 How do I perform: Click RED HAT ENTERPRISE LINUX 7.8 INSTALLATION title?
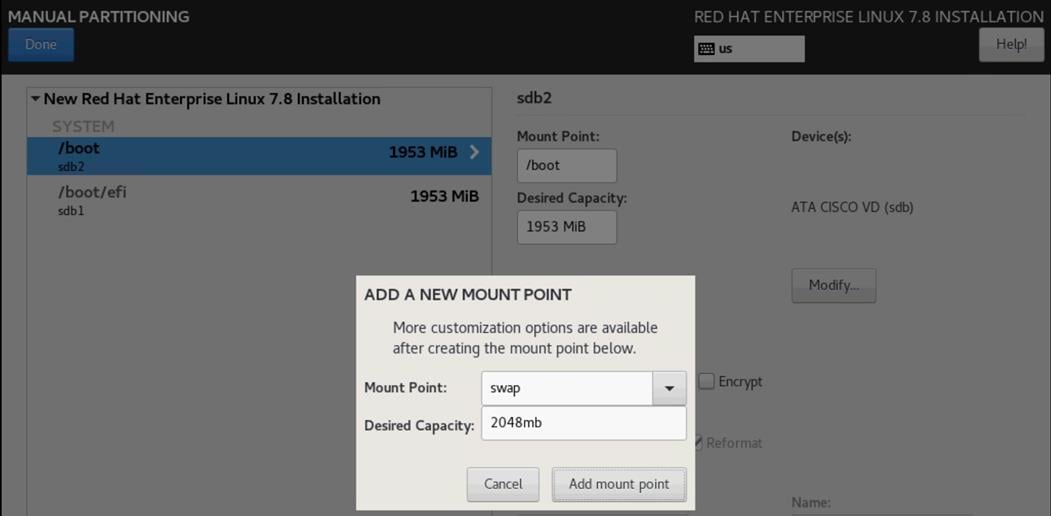point(869,17)
